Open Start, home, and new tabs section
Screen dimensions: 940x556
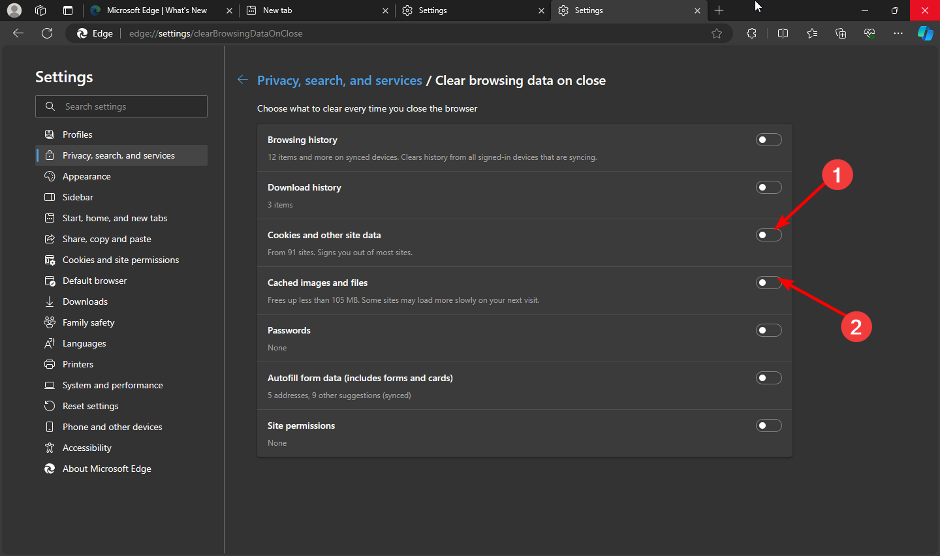coord(122,218)
